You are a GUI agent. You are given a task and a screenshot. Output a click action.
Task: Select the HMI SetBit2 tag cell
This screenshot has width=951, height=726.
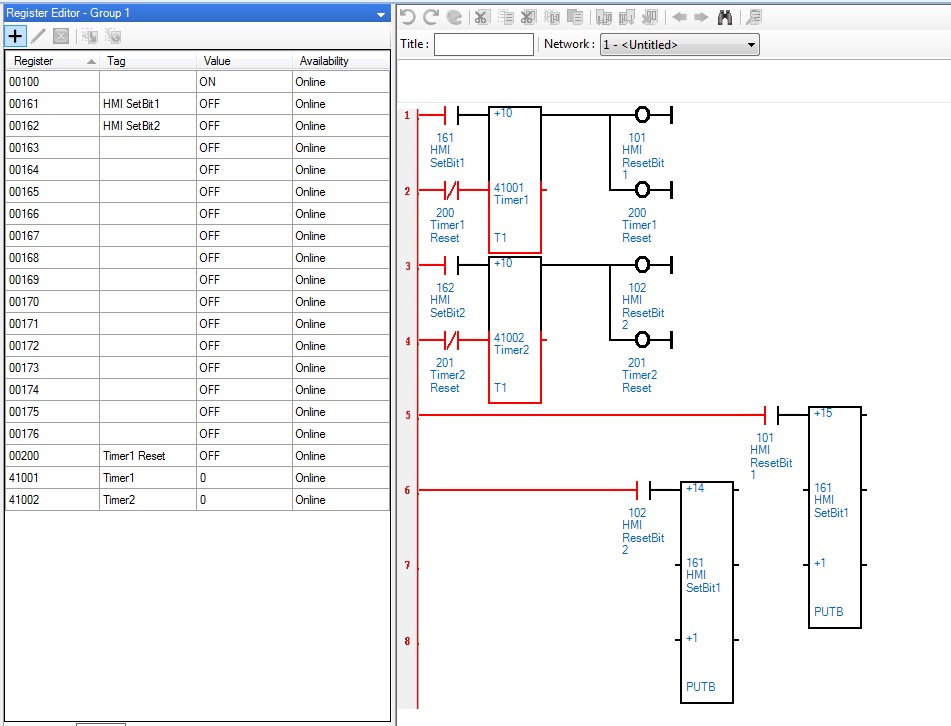pyautogui.click(x=148, y=126)
